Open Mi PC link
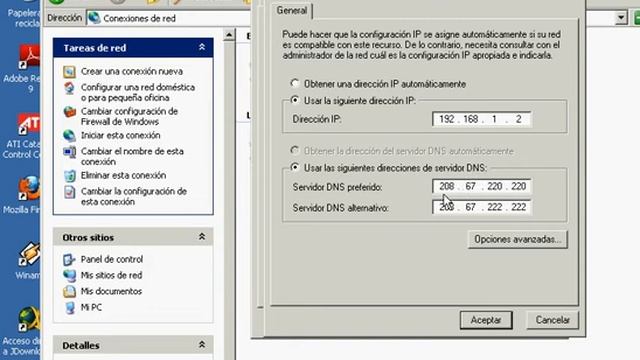Image resolution: width=640 pixels, height=360 pixels. [x=91, y=307]
